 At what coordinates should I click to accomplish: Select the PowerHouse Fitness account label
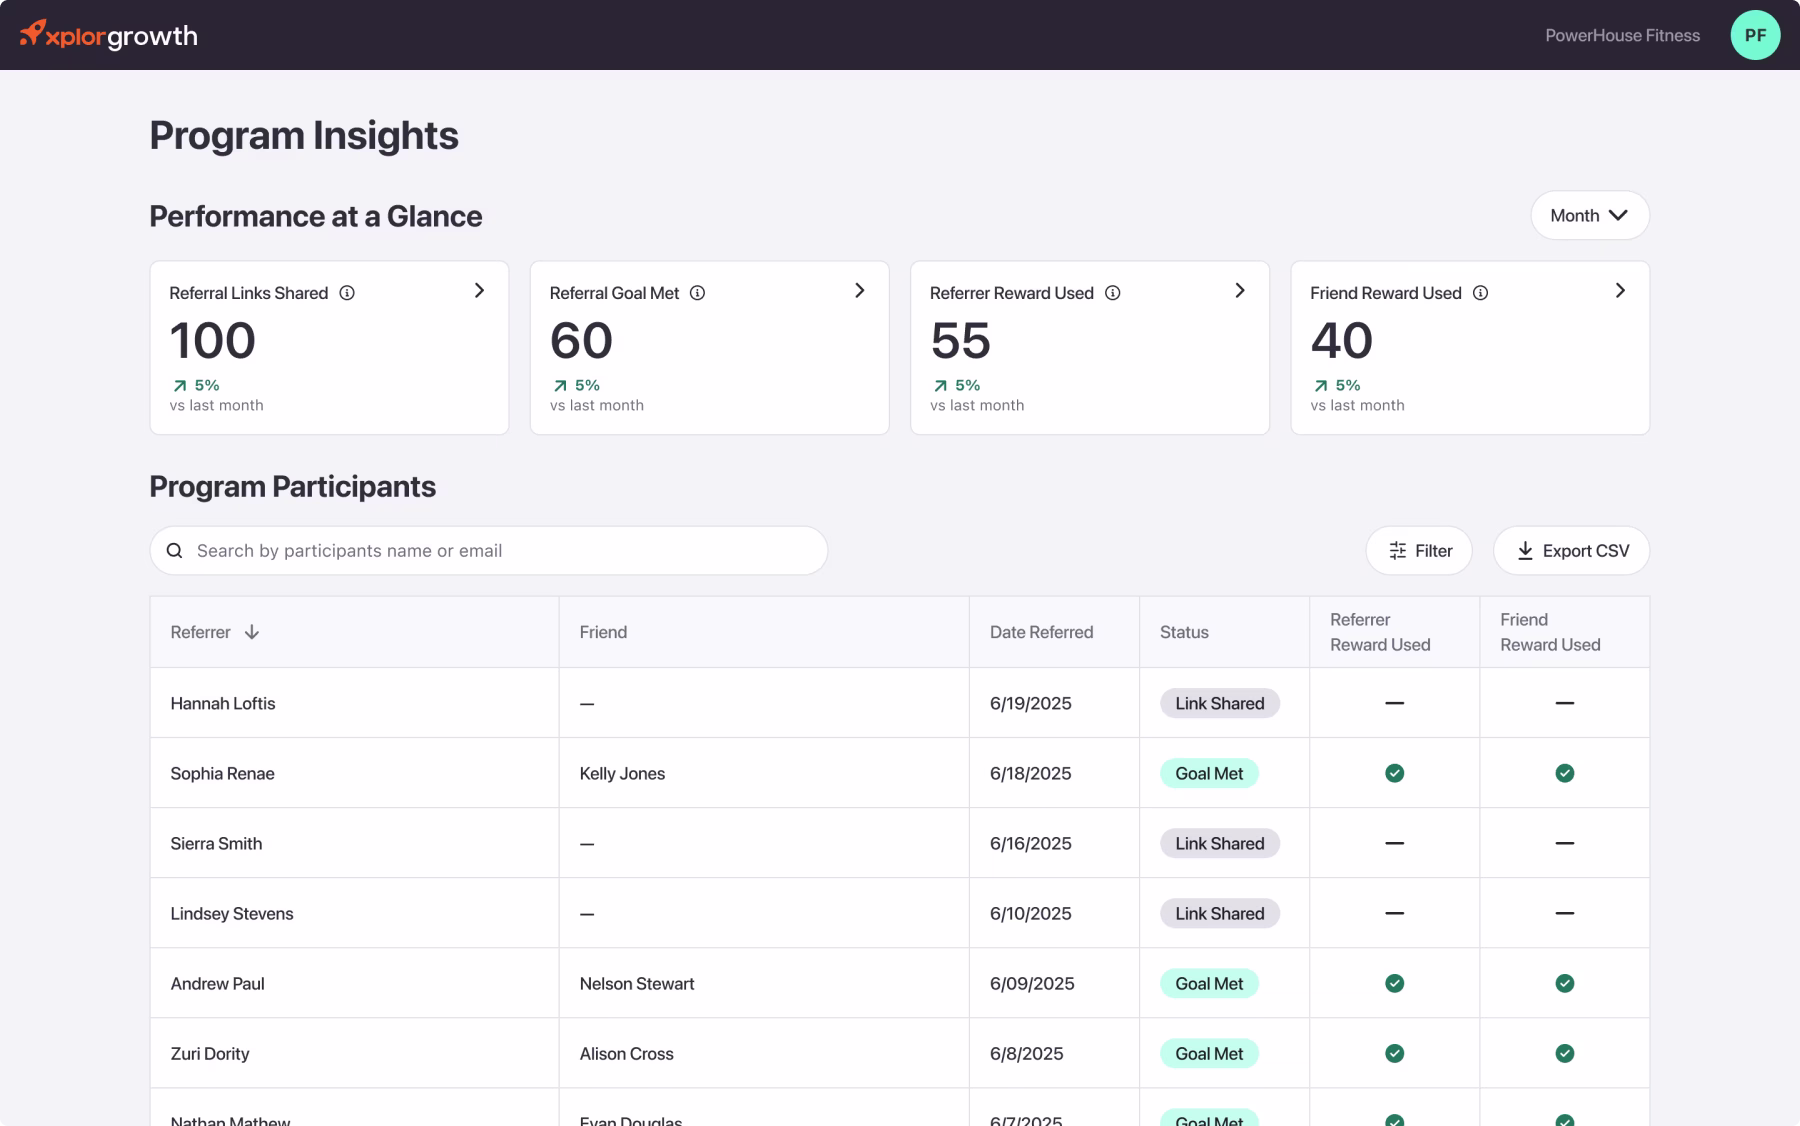pyautogui.click(x=1622, y=35)
